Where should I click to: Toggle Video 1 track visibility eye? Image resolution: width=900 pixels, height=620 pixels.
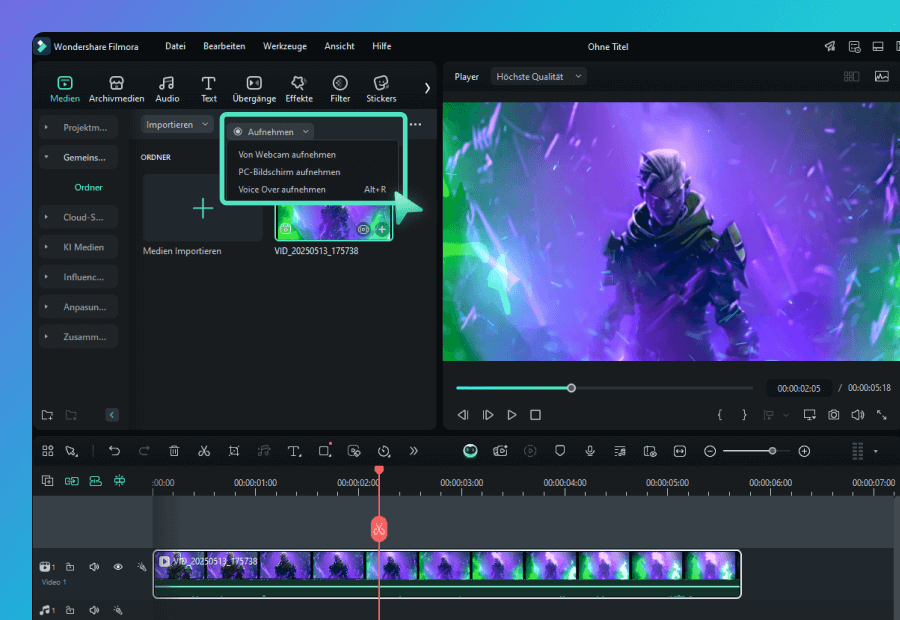pyautogui.click(x=118, y=567)
